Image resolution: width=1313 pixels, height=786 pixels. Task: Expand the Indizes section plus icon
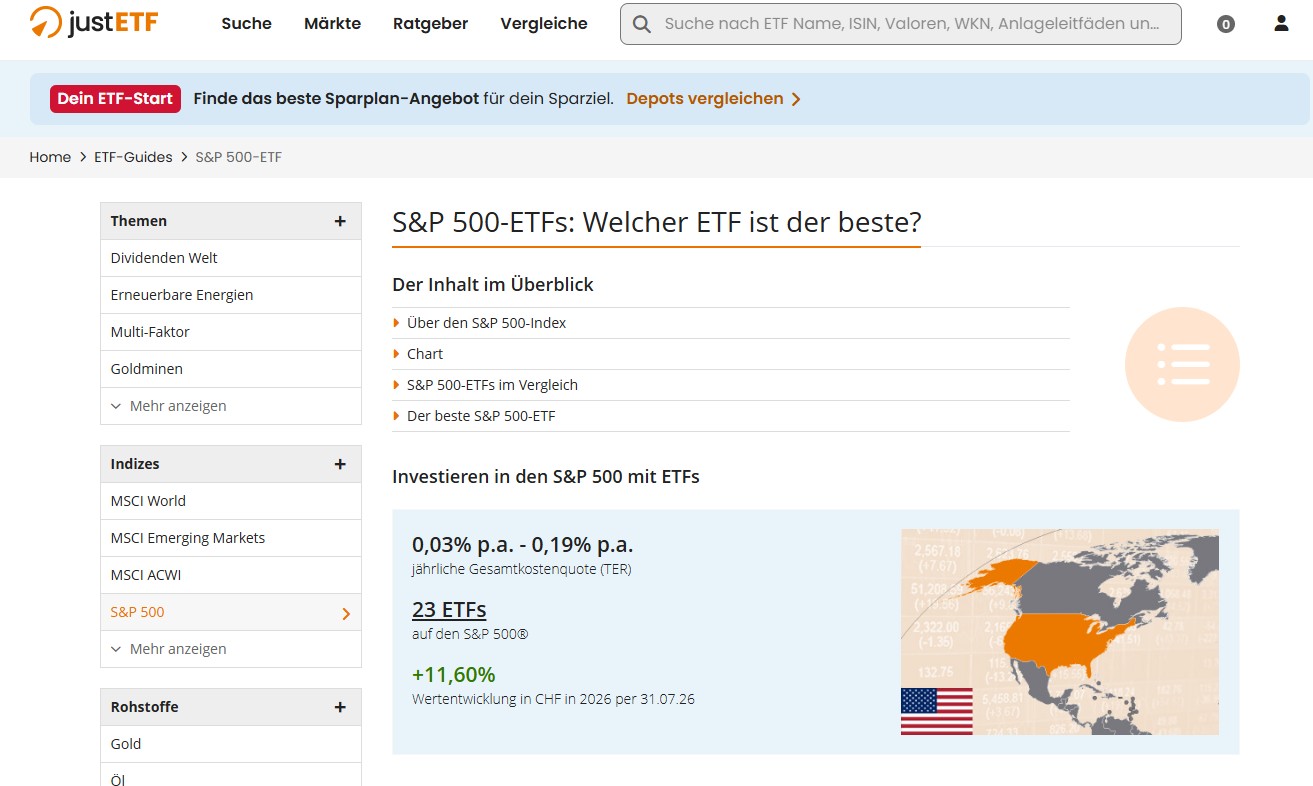[340, 464]
